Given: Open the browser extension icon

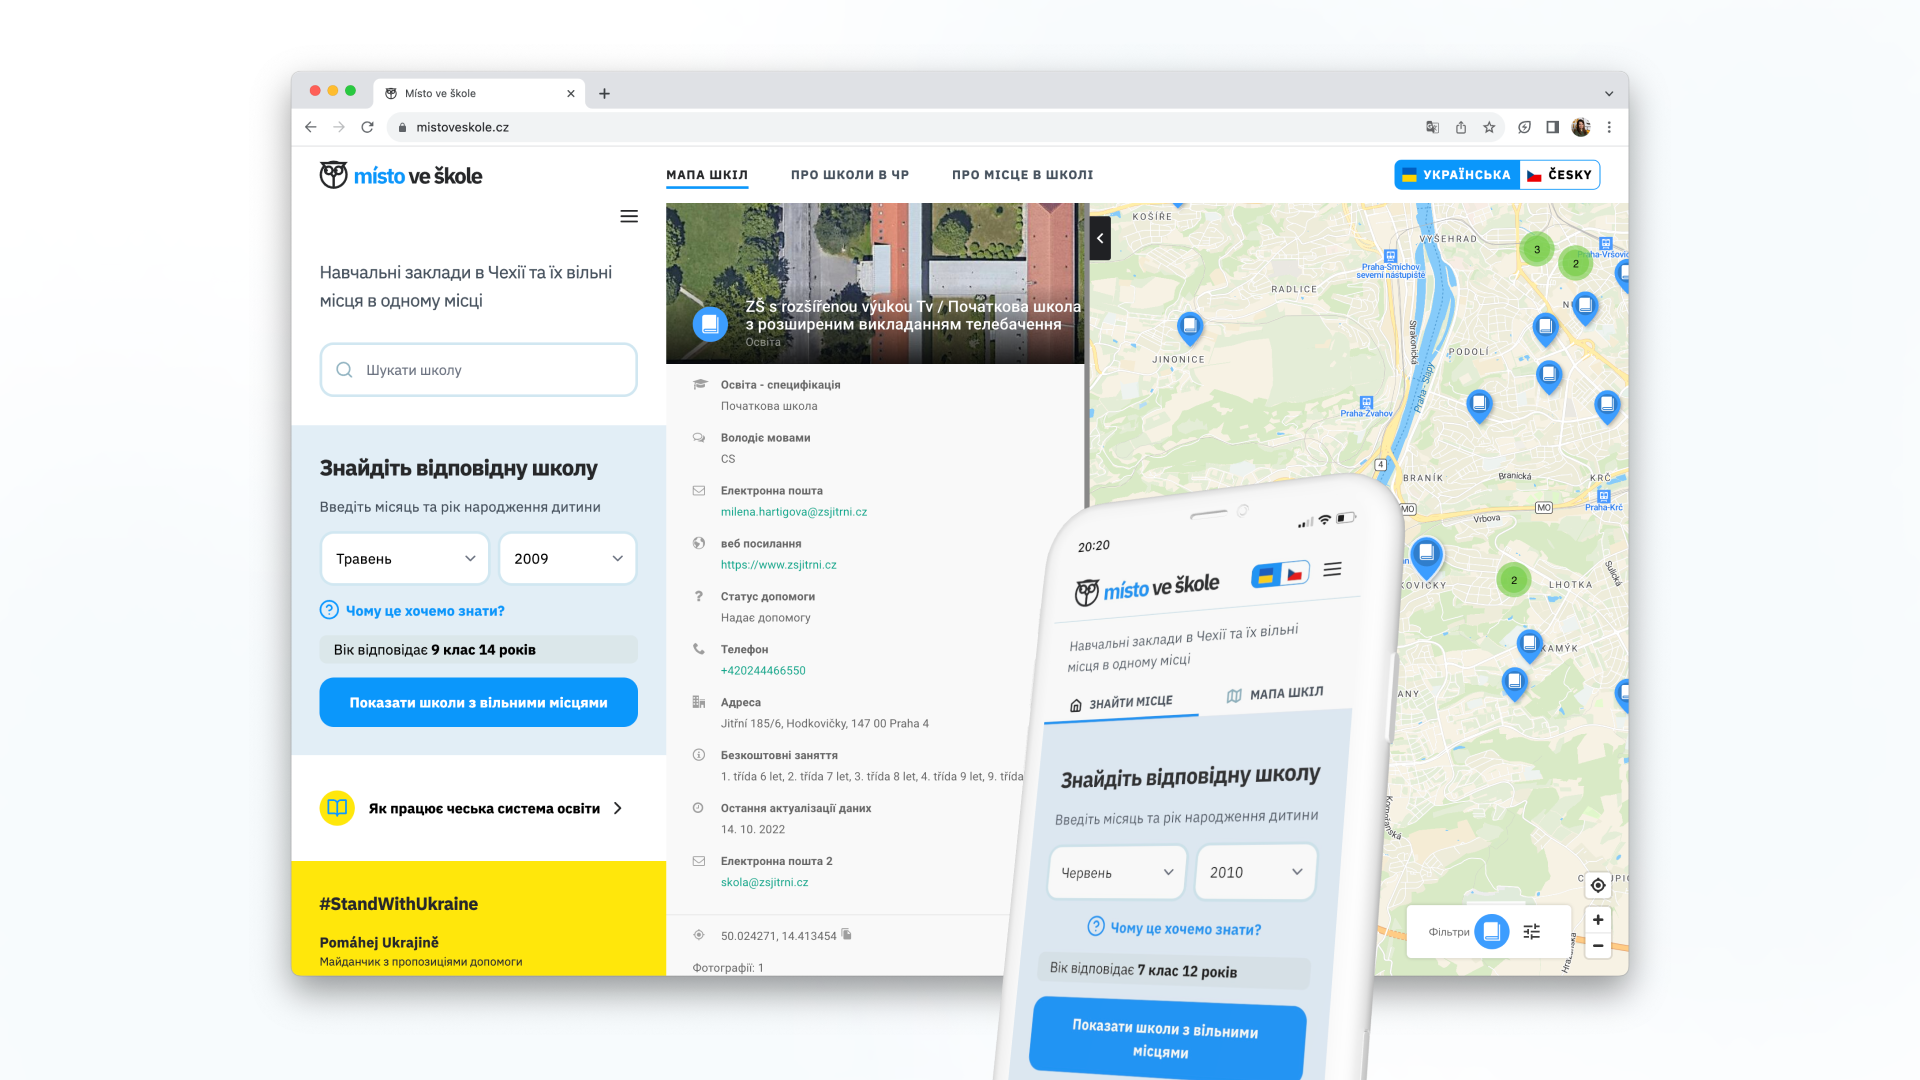Looking at the screenshot, I should [1524, 127].
